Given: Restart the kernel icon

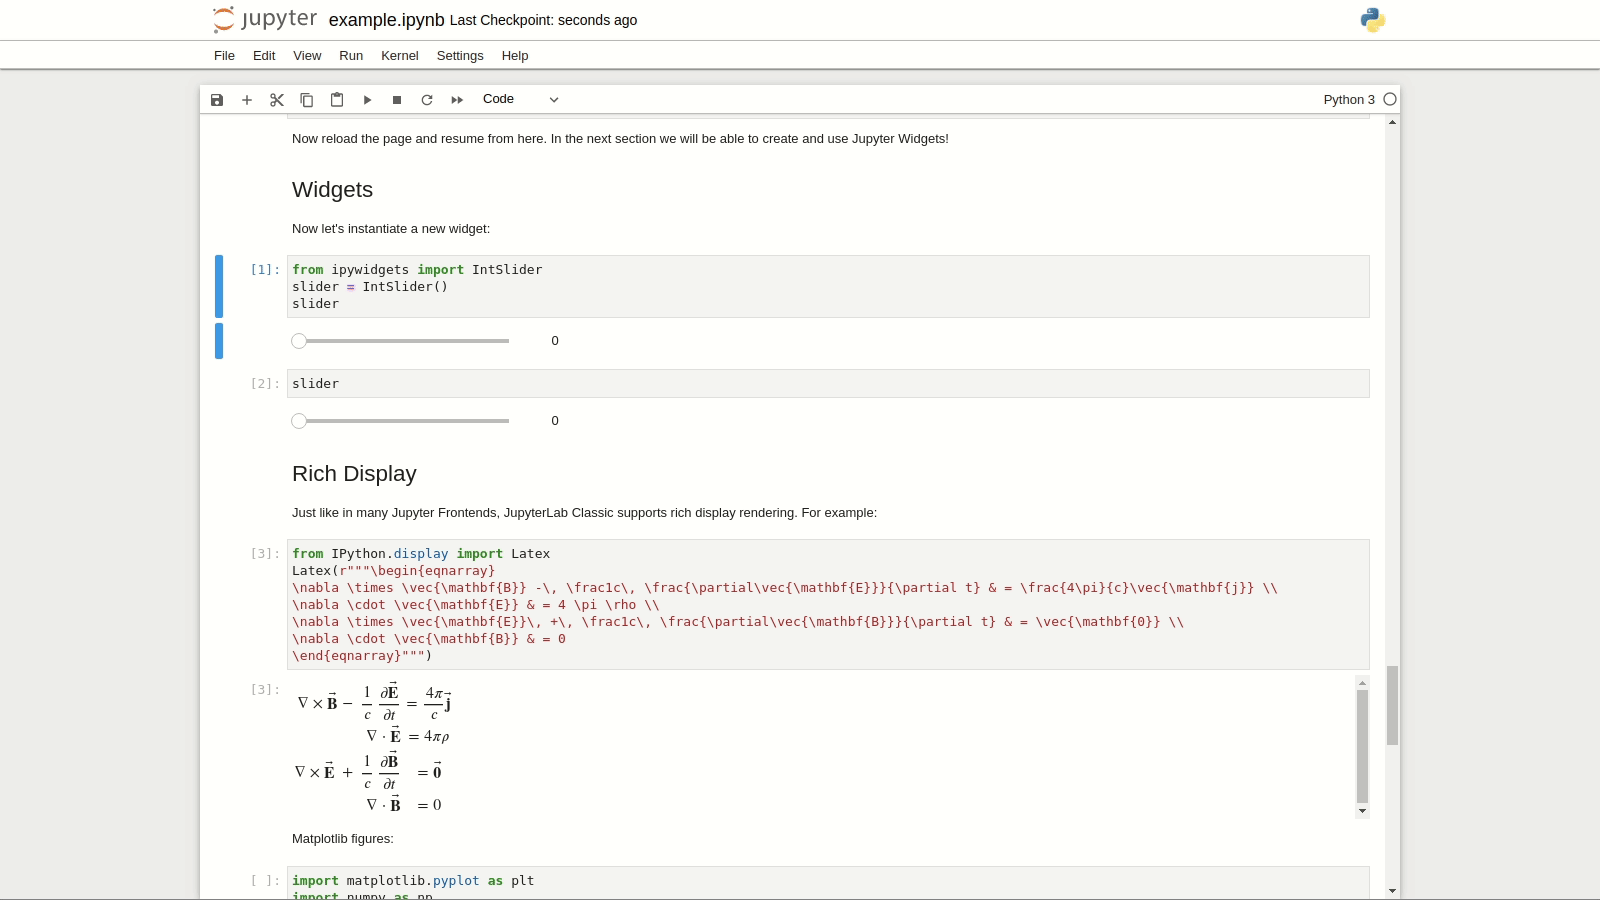Looking at the screenshot, I should [x=427, y=100].
